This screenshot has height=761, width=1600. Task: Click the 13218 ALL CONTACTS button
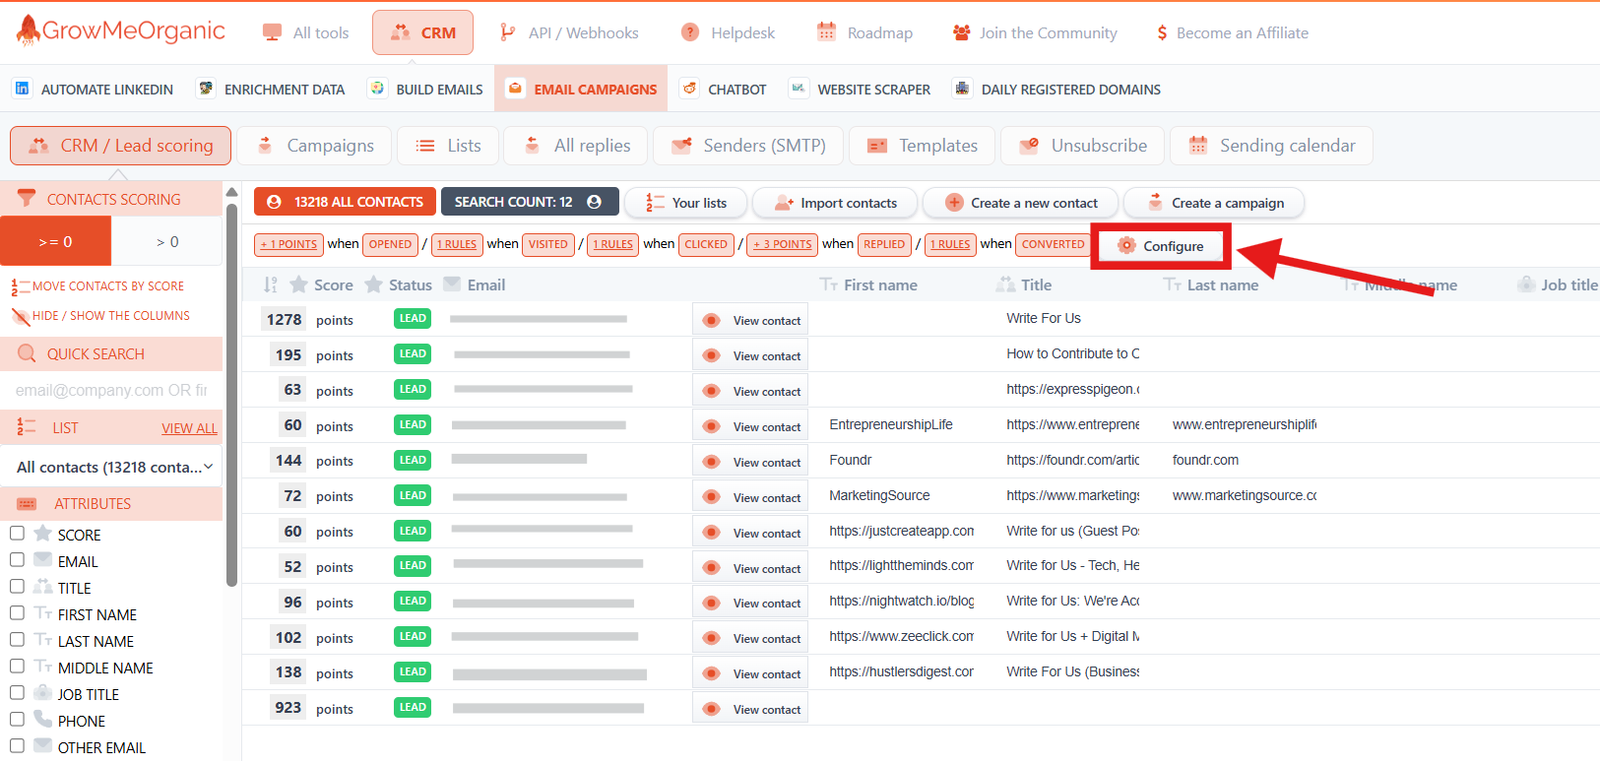click(x=345, y=202)
